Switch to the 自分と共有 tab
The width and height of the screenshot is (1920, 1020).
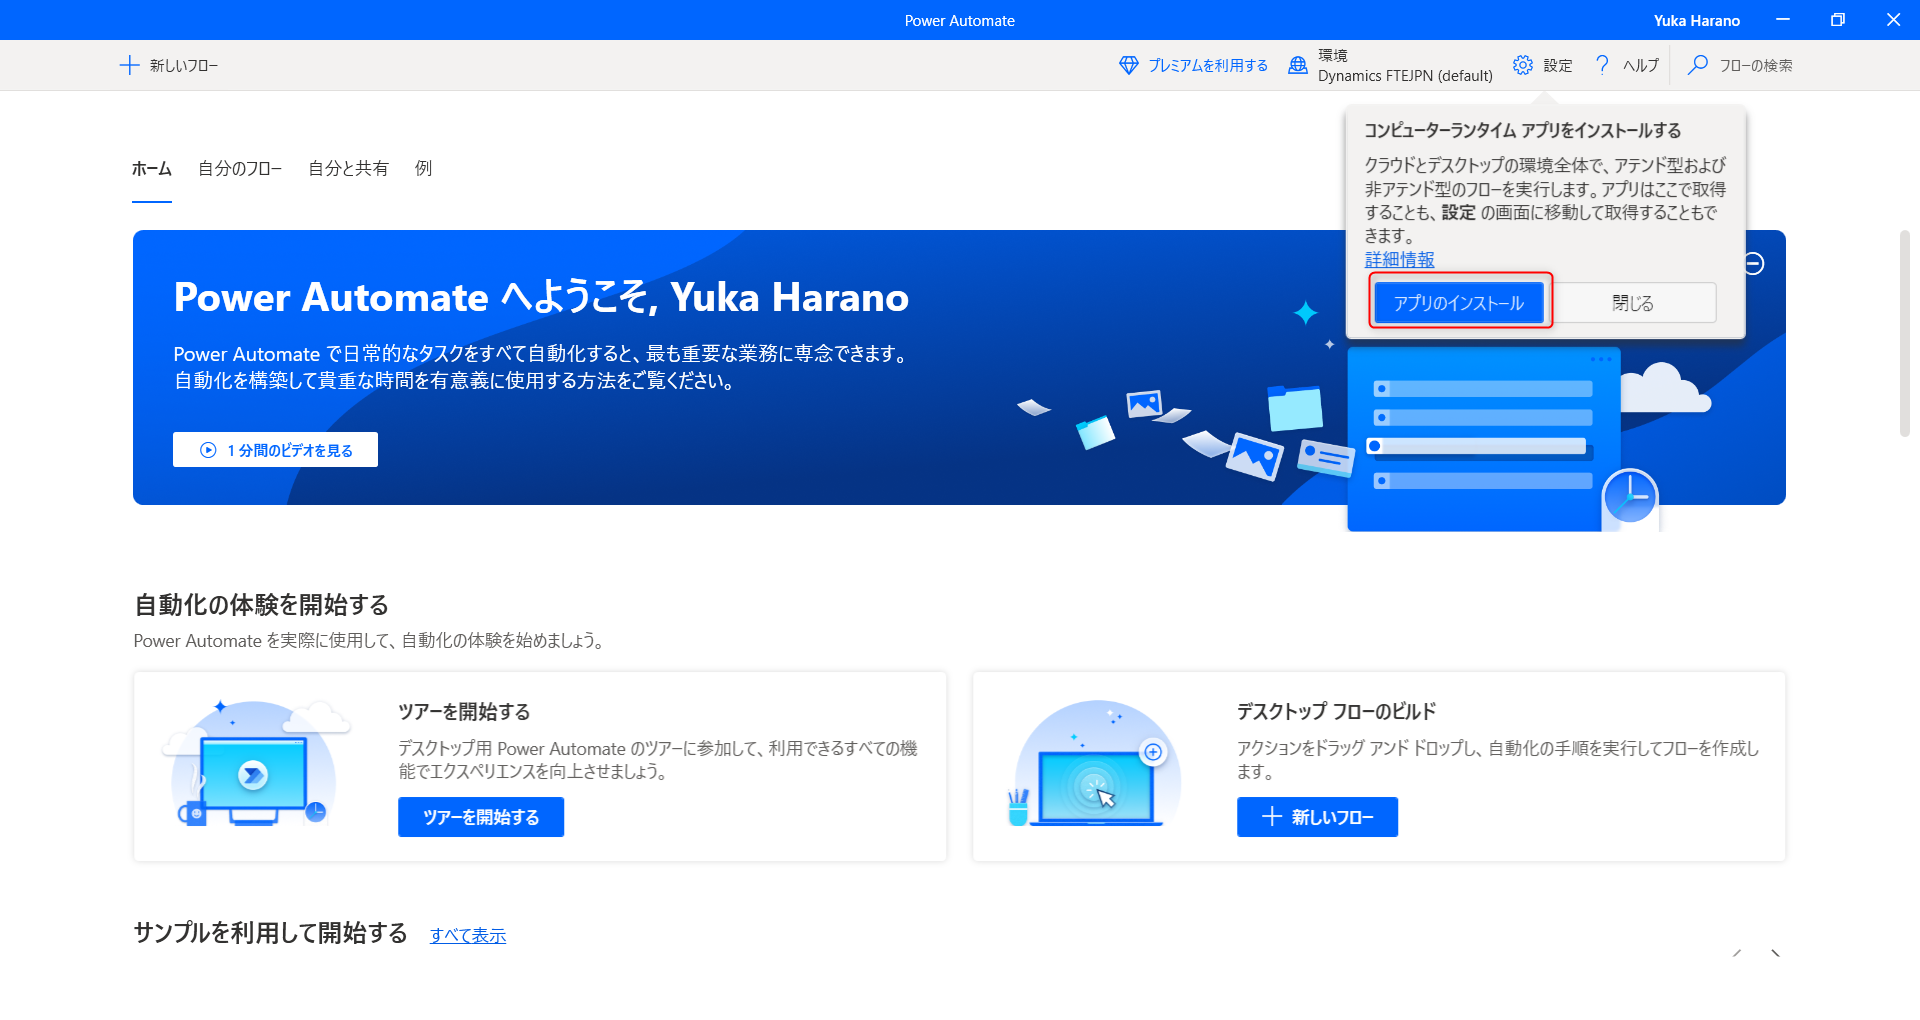348,168
